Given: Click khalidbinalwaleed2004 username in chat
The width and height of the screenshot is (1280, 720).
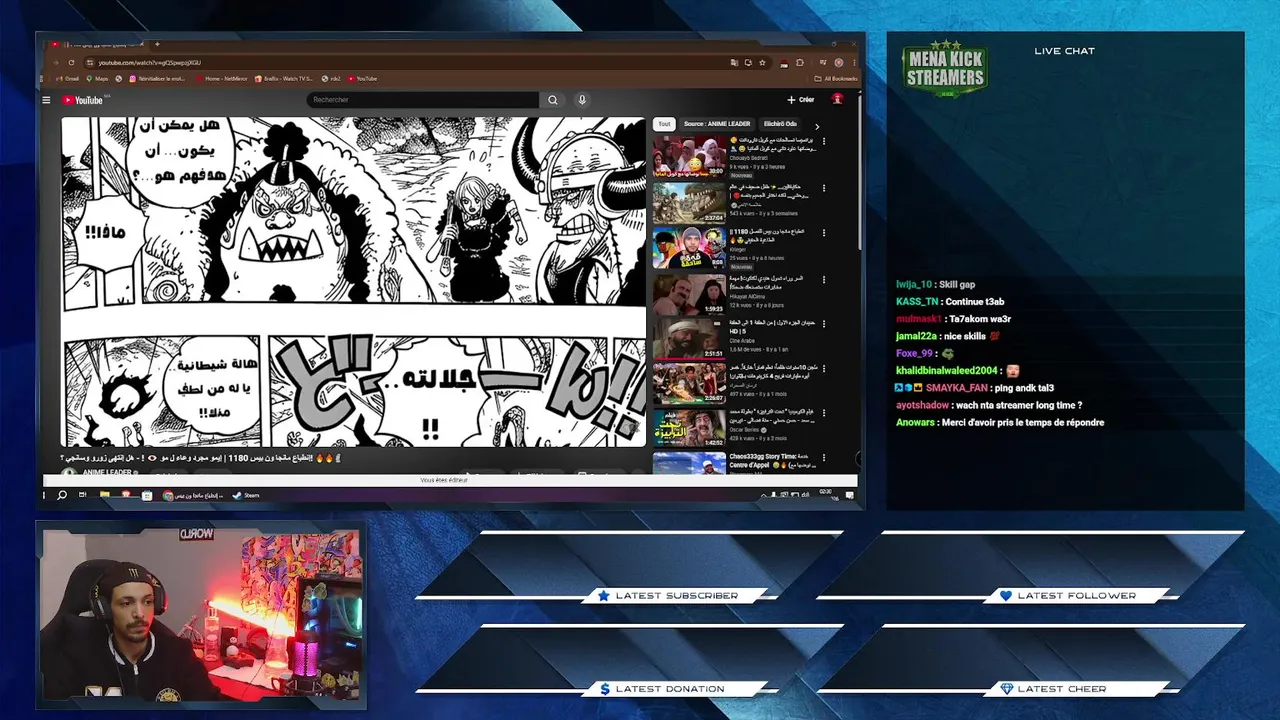Looking at the screenshot, I should 947,371.
